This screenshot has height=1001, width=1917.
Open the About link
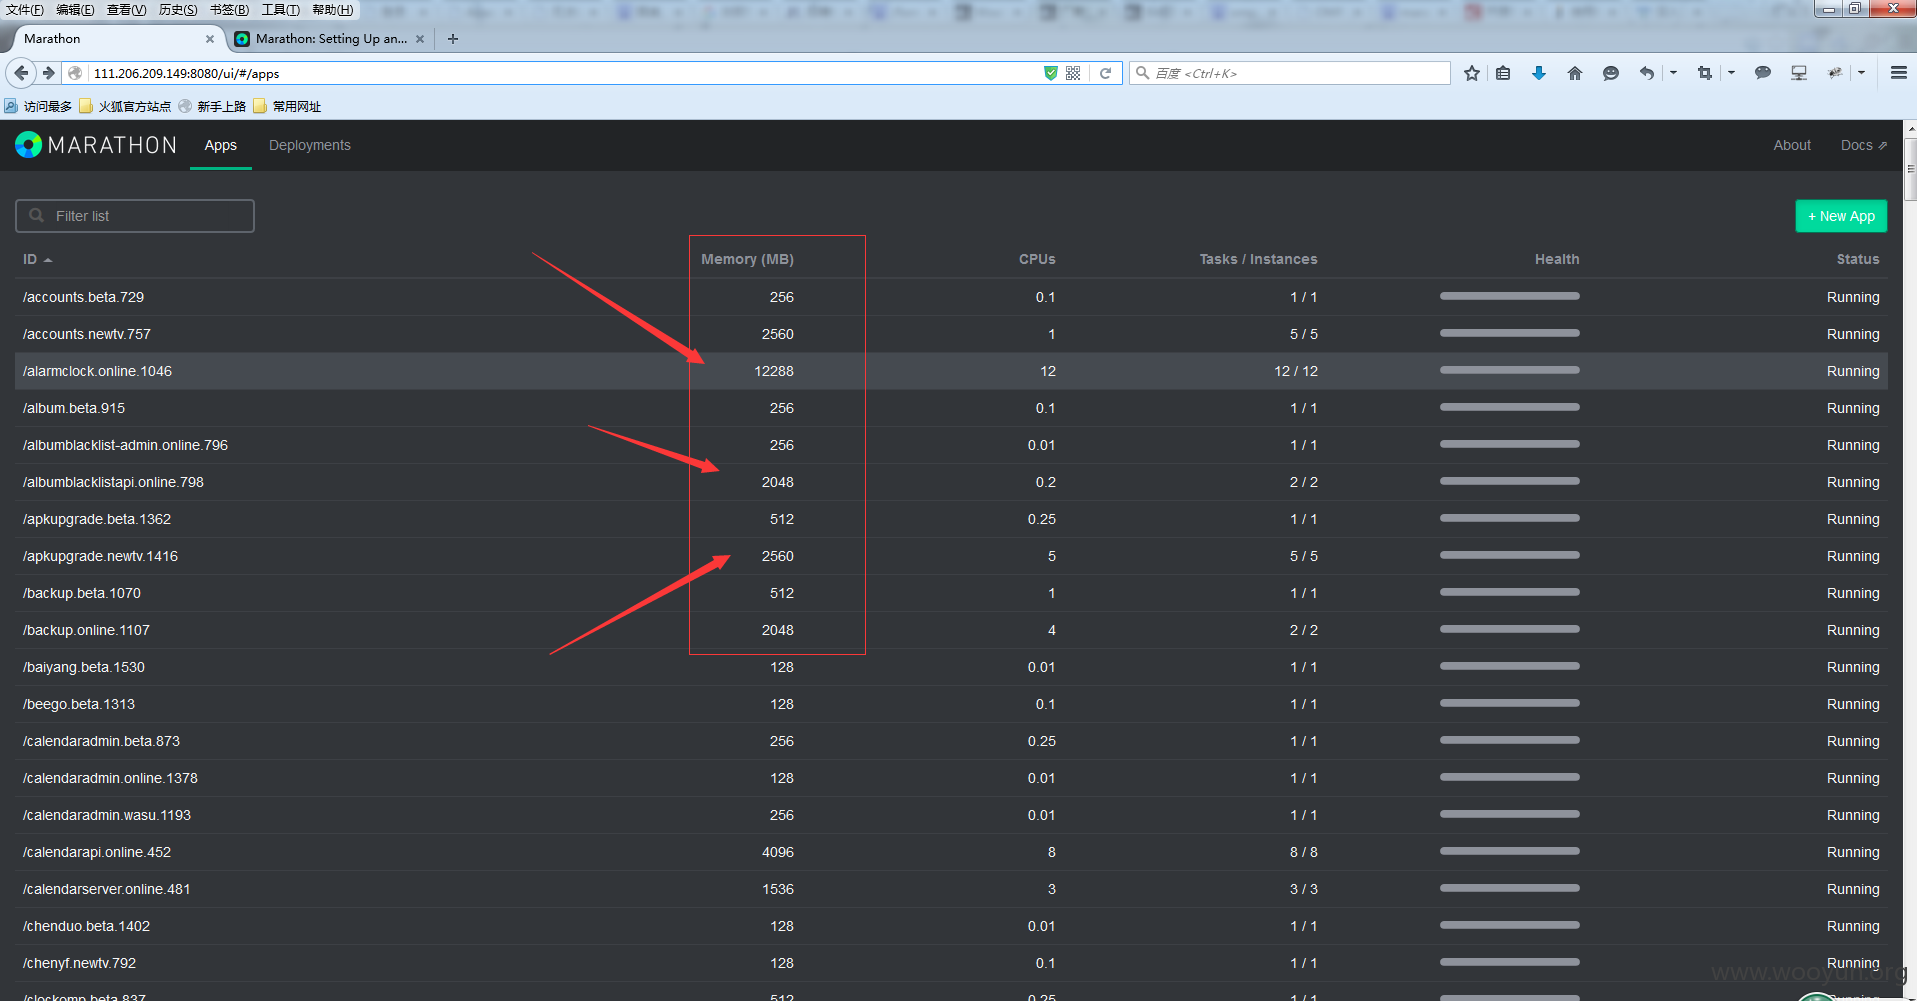[1792, 145]
